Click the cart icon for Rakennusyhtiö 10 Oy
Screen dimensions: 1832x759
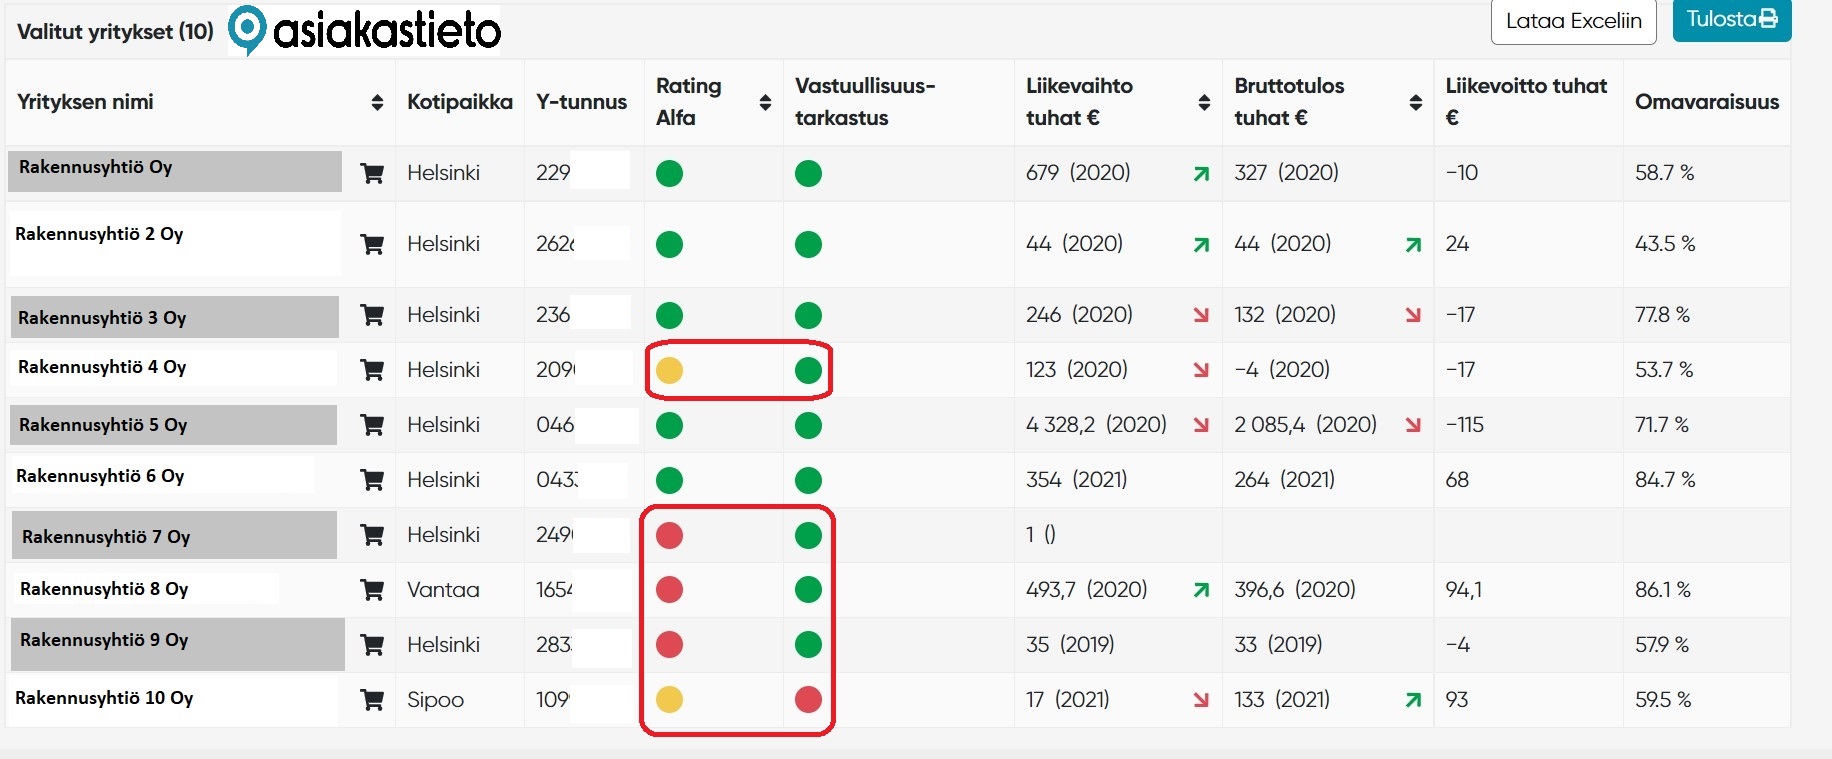coord(372,701)
